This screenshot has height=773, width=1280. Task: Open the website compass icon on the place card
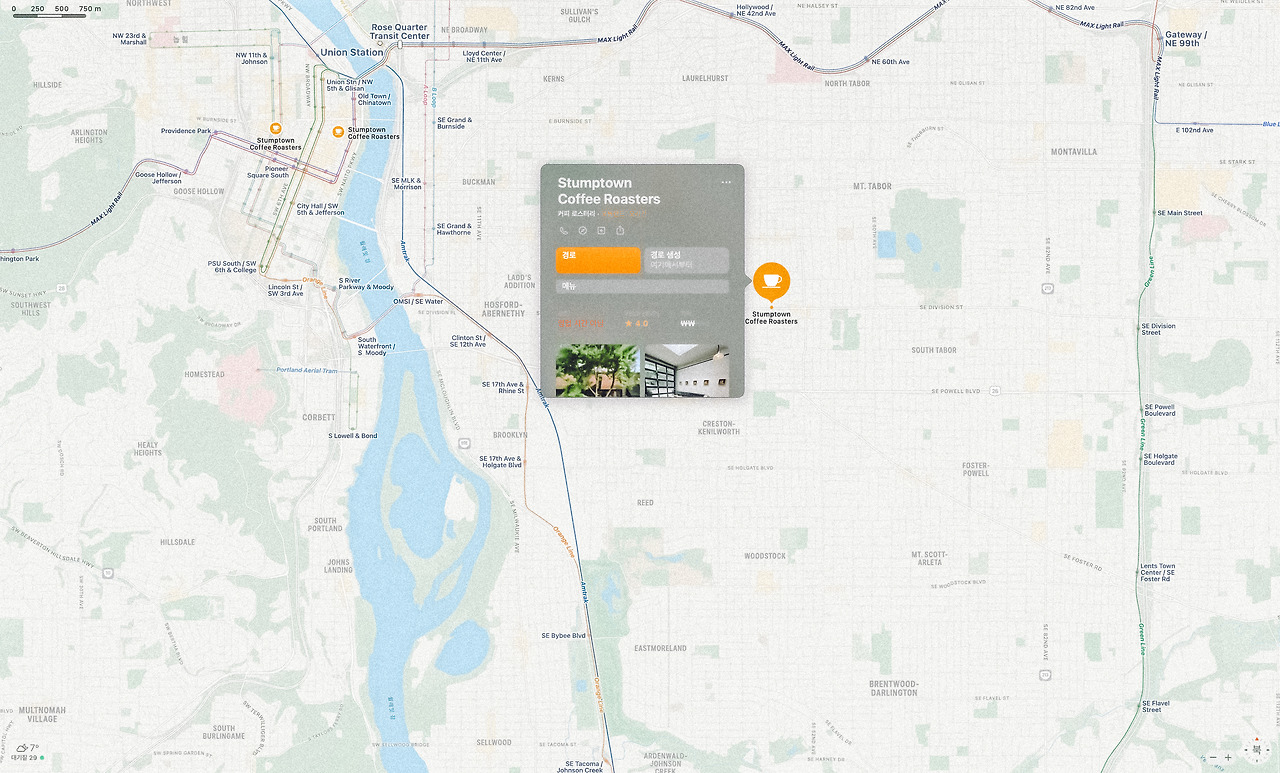(x=583, y=231)
